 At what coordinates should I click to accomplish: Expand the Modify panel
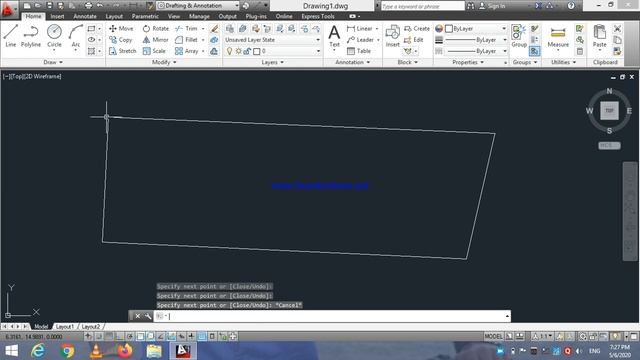(x=164, y=62)
